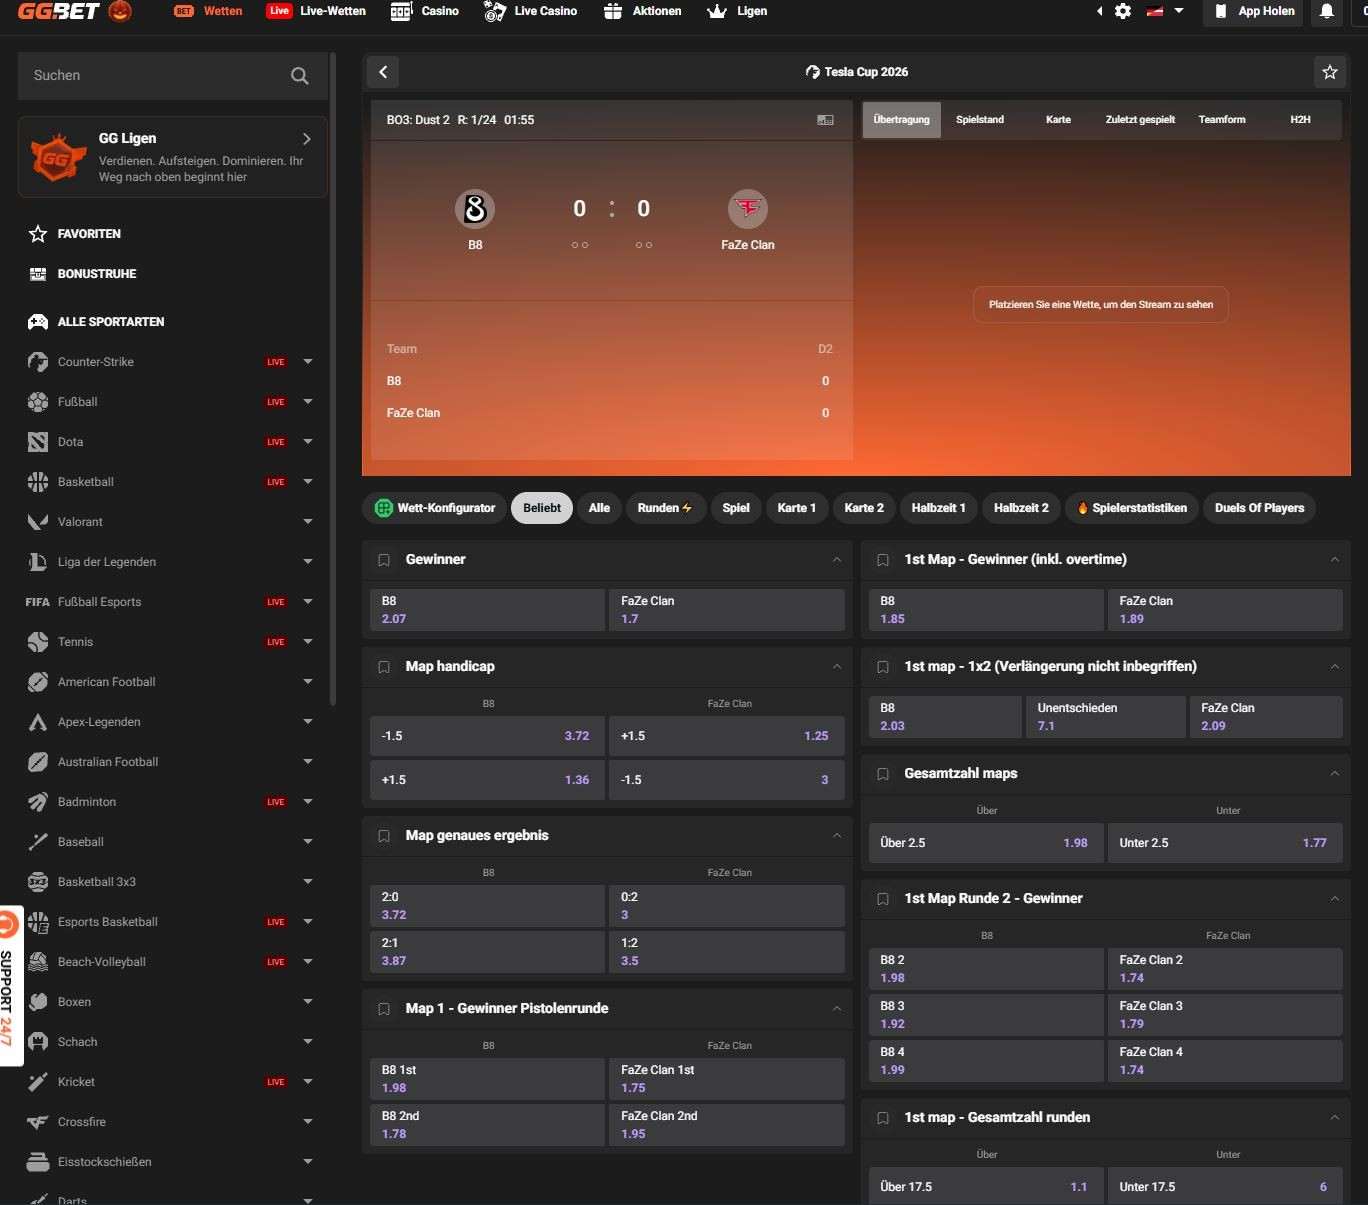Collapse 1st Map - Gewinner section
The image size is (1368, 1205).
pyautogui.click(x=1335, y=560)
